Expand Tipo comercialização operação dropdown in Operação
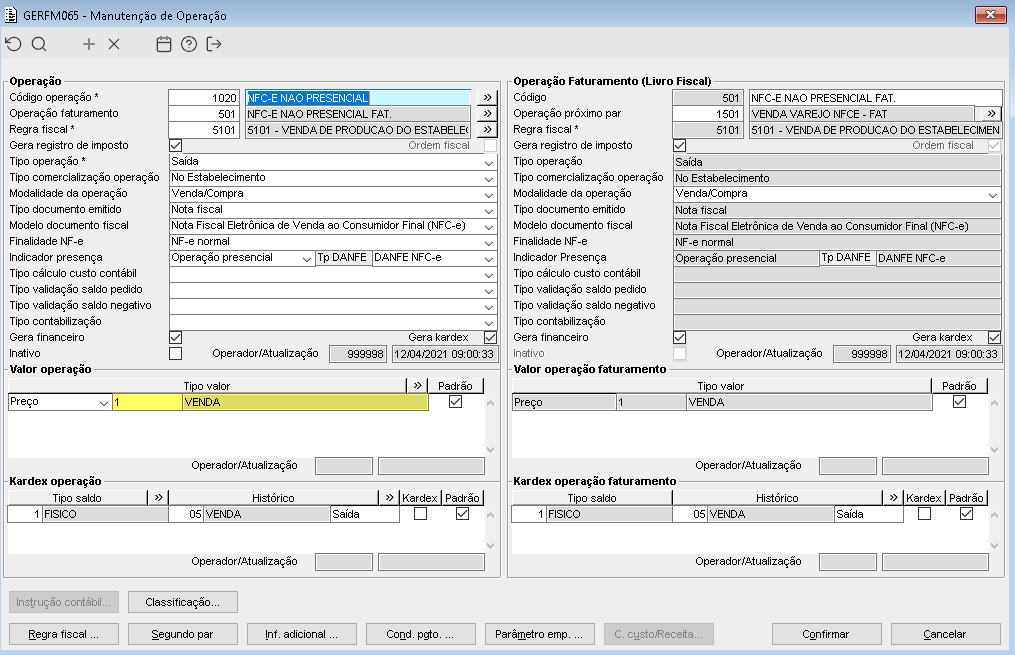Image resolution: width=1015 pixels, height=655 pixels. pos(489,178)
